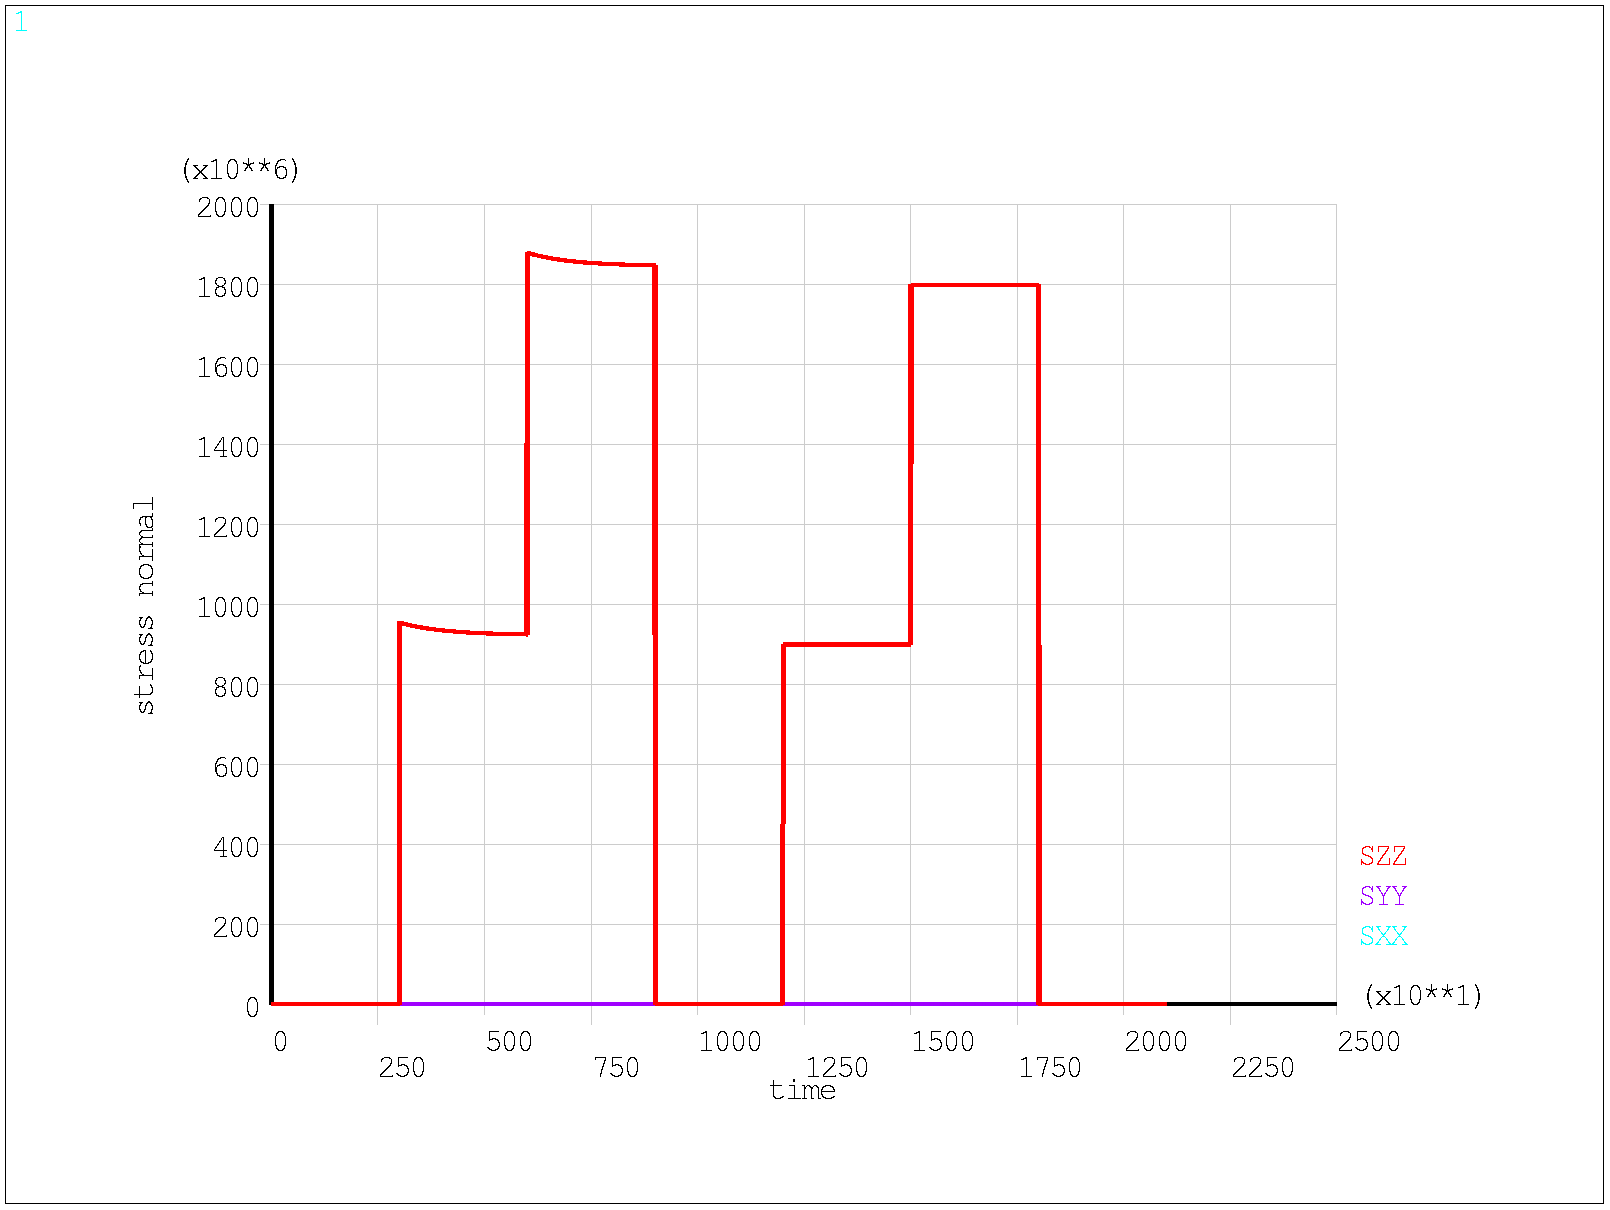Viewport: 1610px width, 1210px height.
Task: Click the red SZZ legend label
Action: (x=1383, y=856)
